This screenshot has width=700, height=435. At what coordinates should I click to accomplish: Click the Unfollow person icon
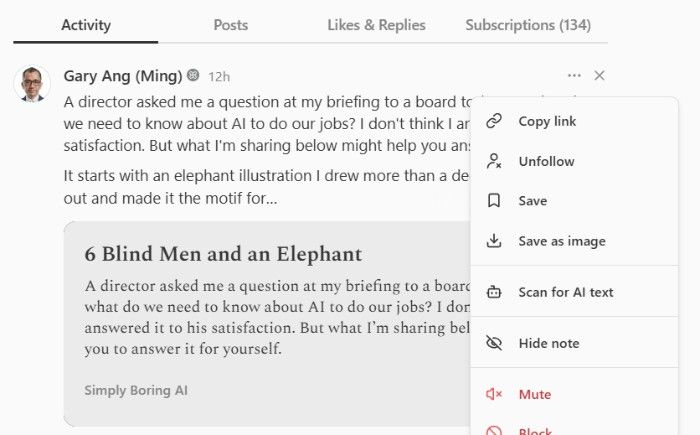tap(494, 161)
